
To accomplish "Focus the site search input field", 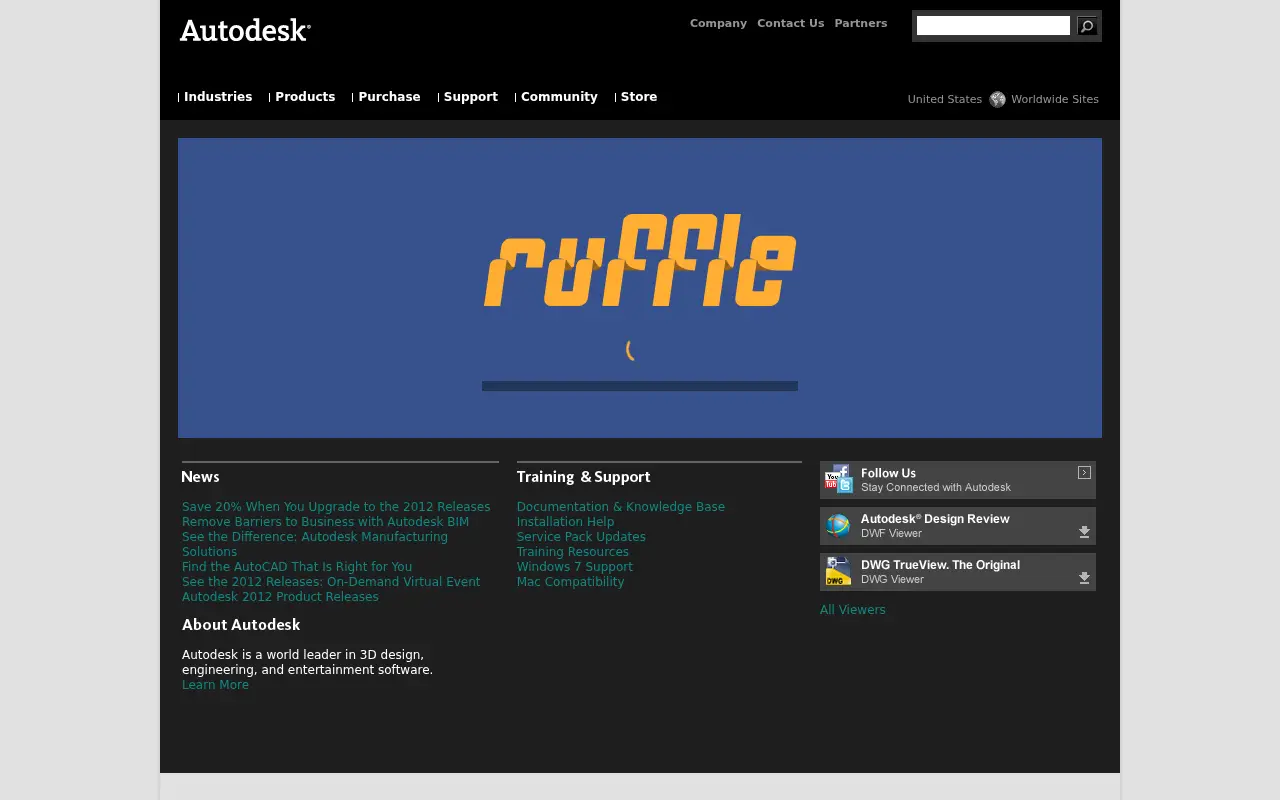I will (993, 26).
